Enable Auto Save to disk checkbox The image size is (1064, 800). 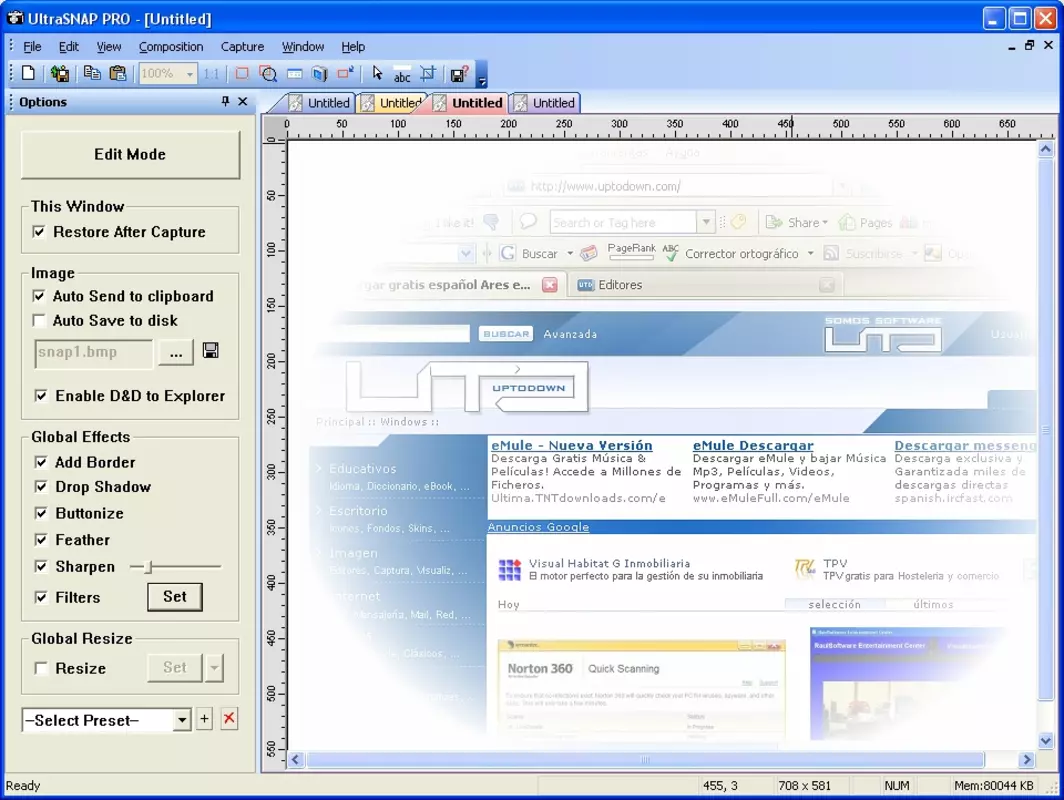click(39, 320)
